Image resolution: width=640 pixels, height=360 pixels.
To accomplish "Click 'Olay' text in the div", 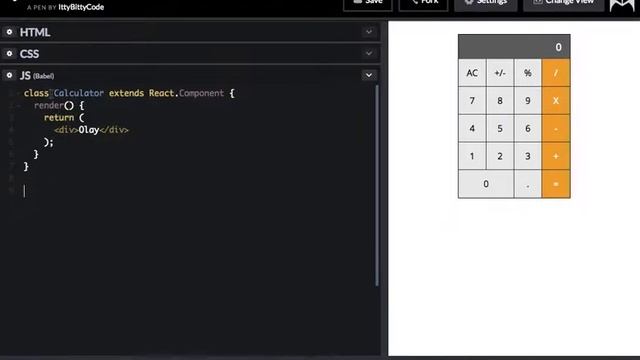I will tap(89, 130).
